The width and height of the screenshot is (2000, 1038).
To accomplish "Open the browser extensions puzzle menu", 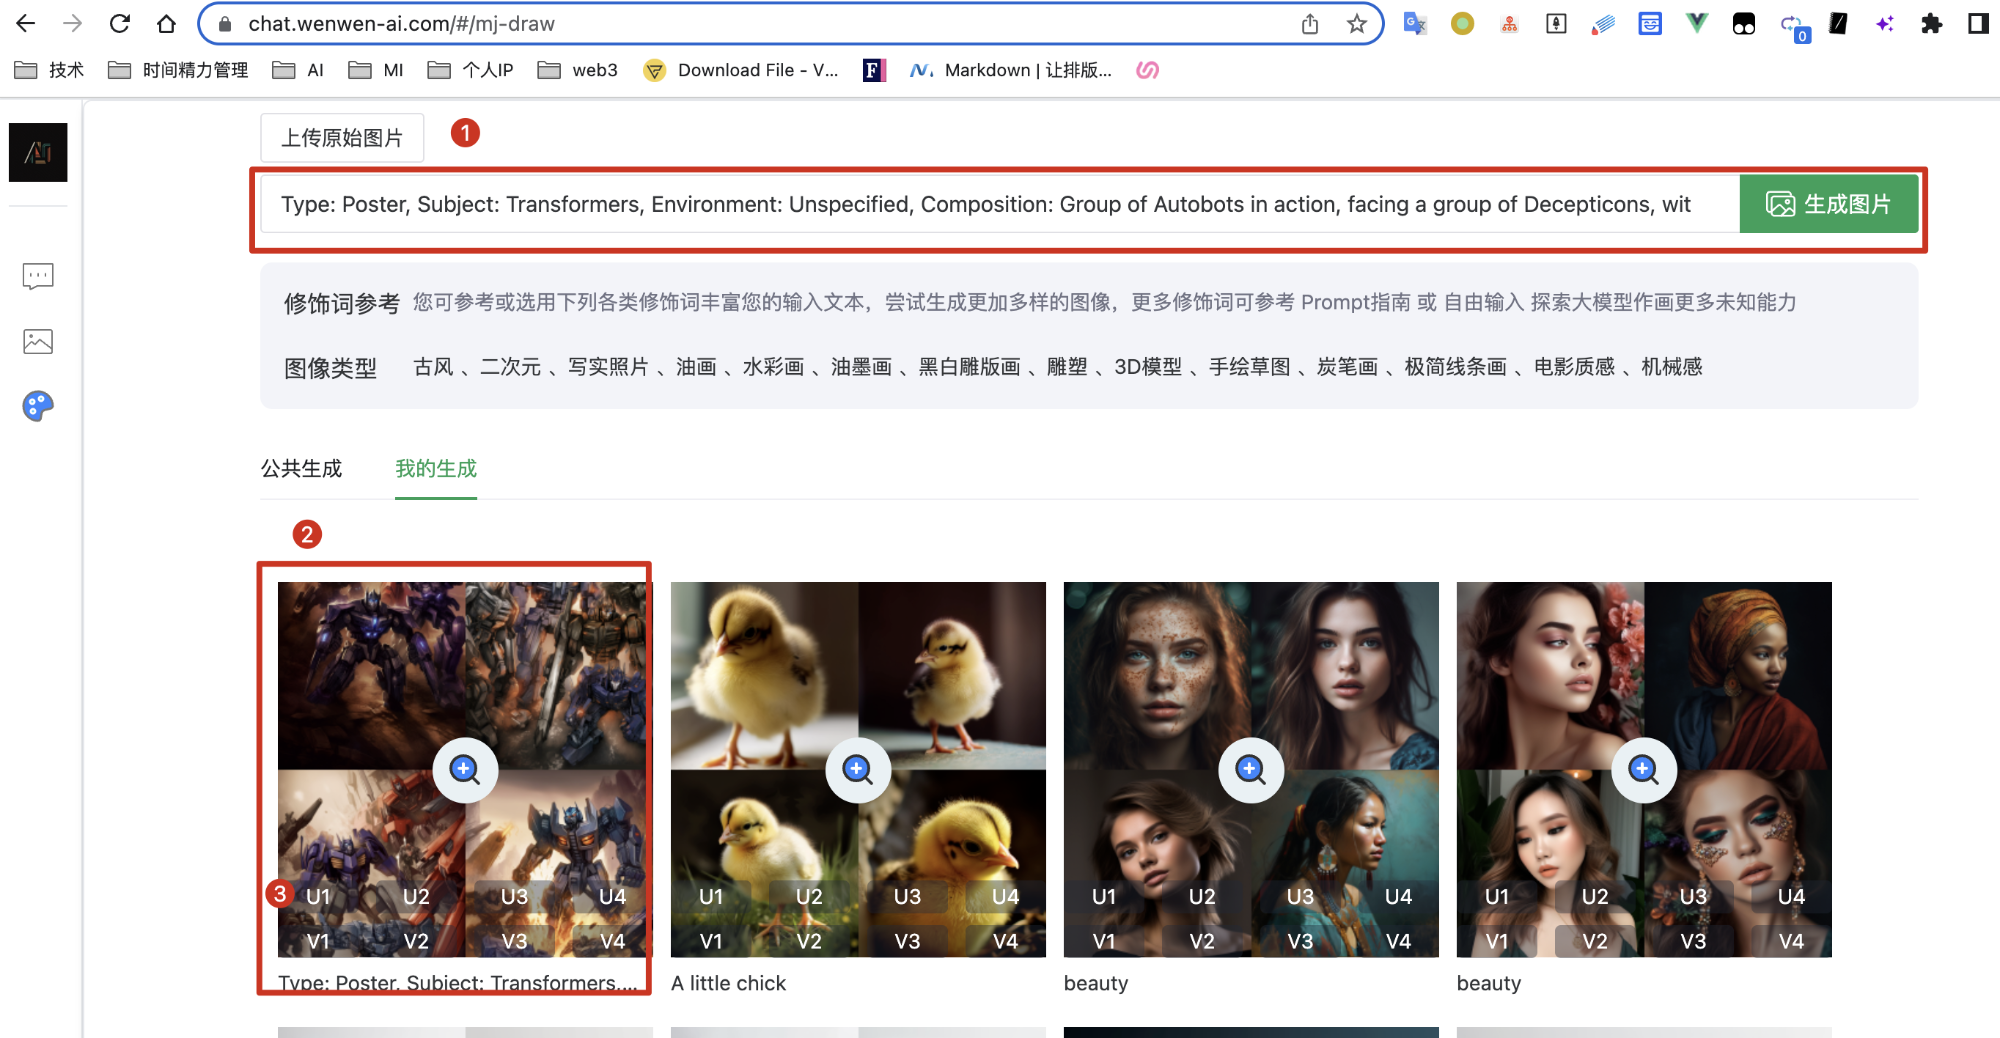I will [x=1931, y=24].
